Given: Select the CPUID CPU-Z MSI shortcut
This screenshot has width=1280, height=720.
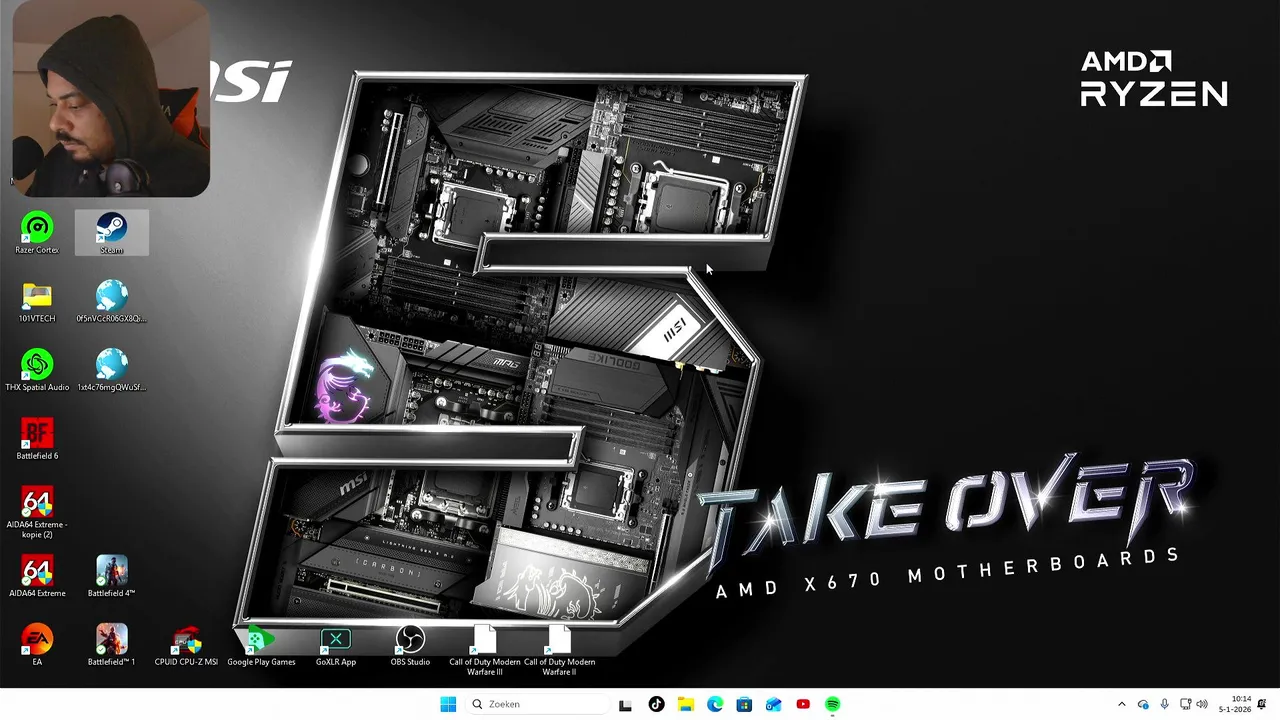Looking at the screenshot, I should (186, 646).
